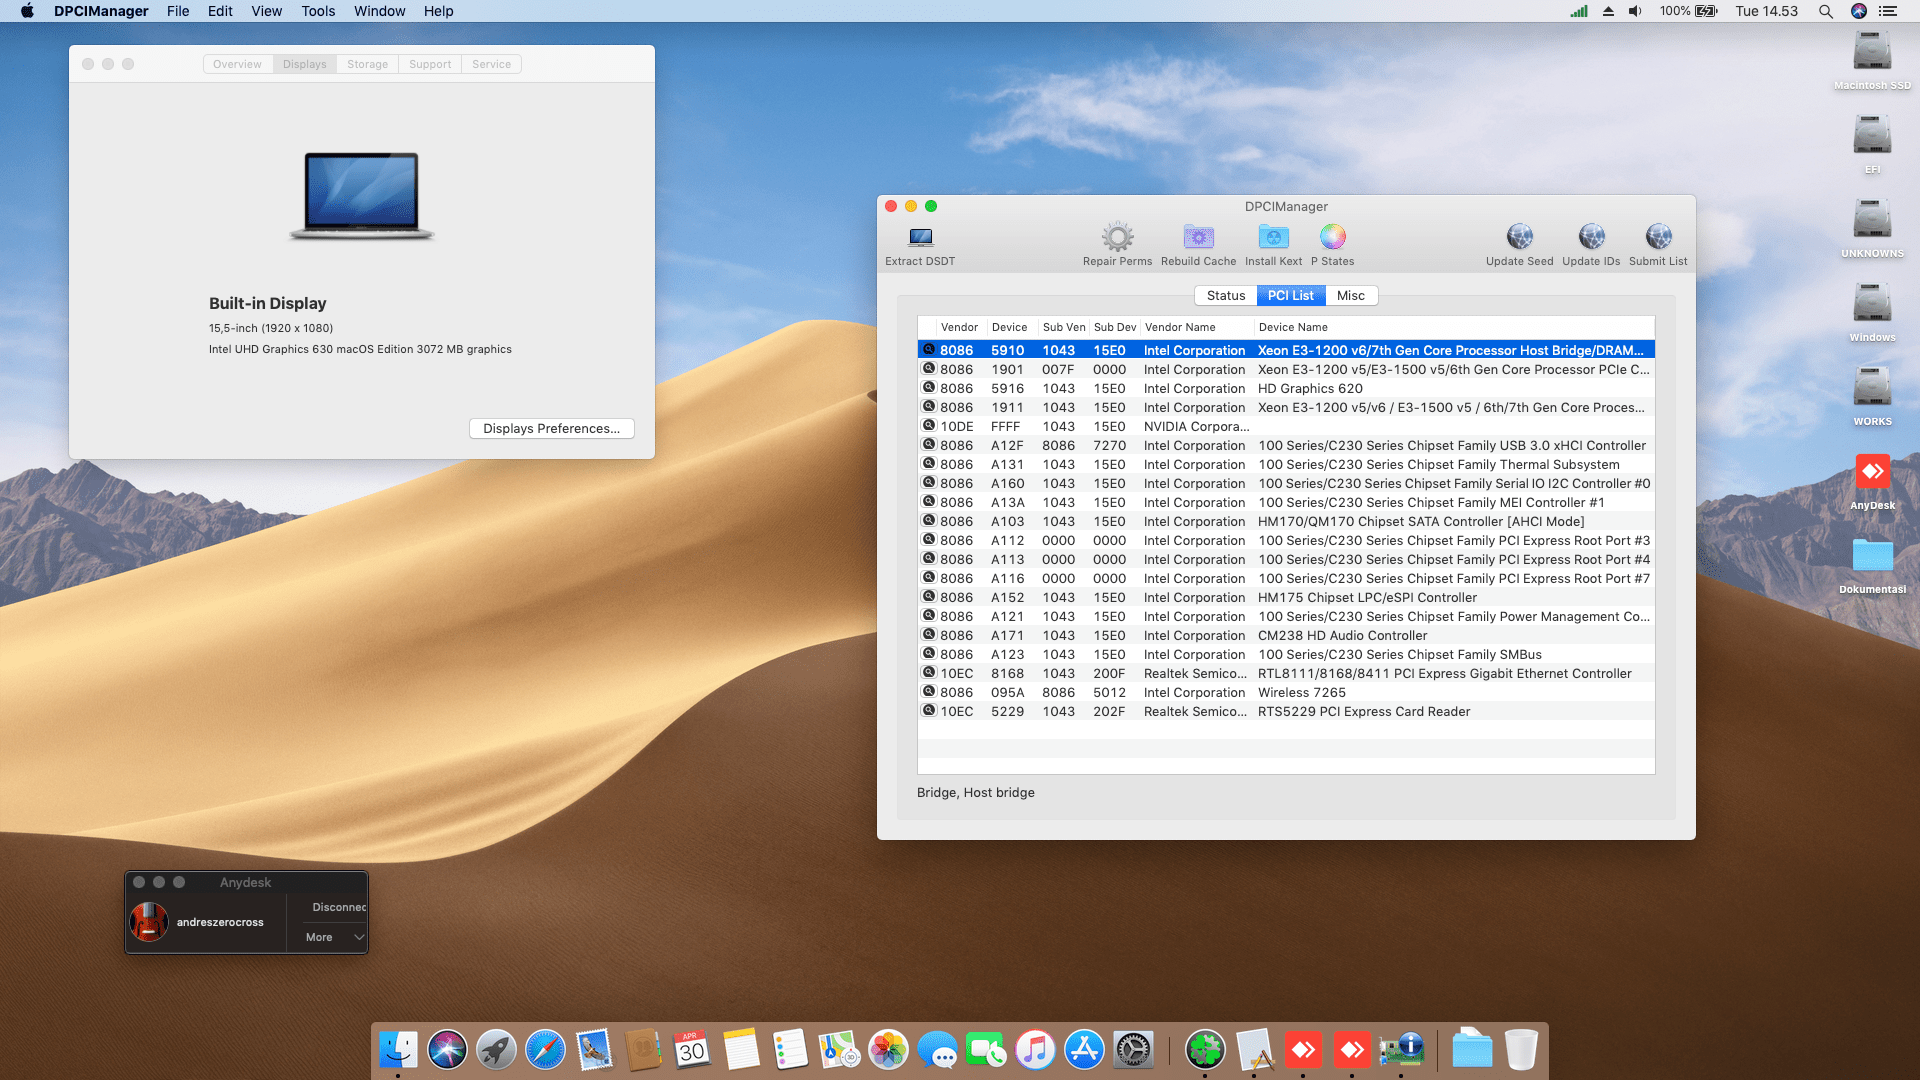Viewport: 1920px width, 1080px height.
Task: Select the NVIDIA Corpora... row
Action: (x=1286, y=426)
